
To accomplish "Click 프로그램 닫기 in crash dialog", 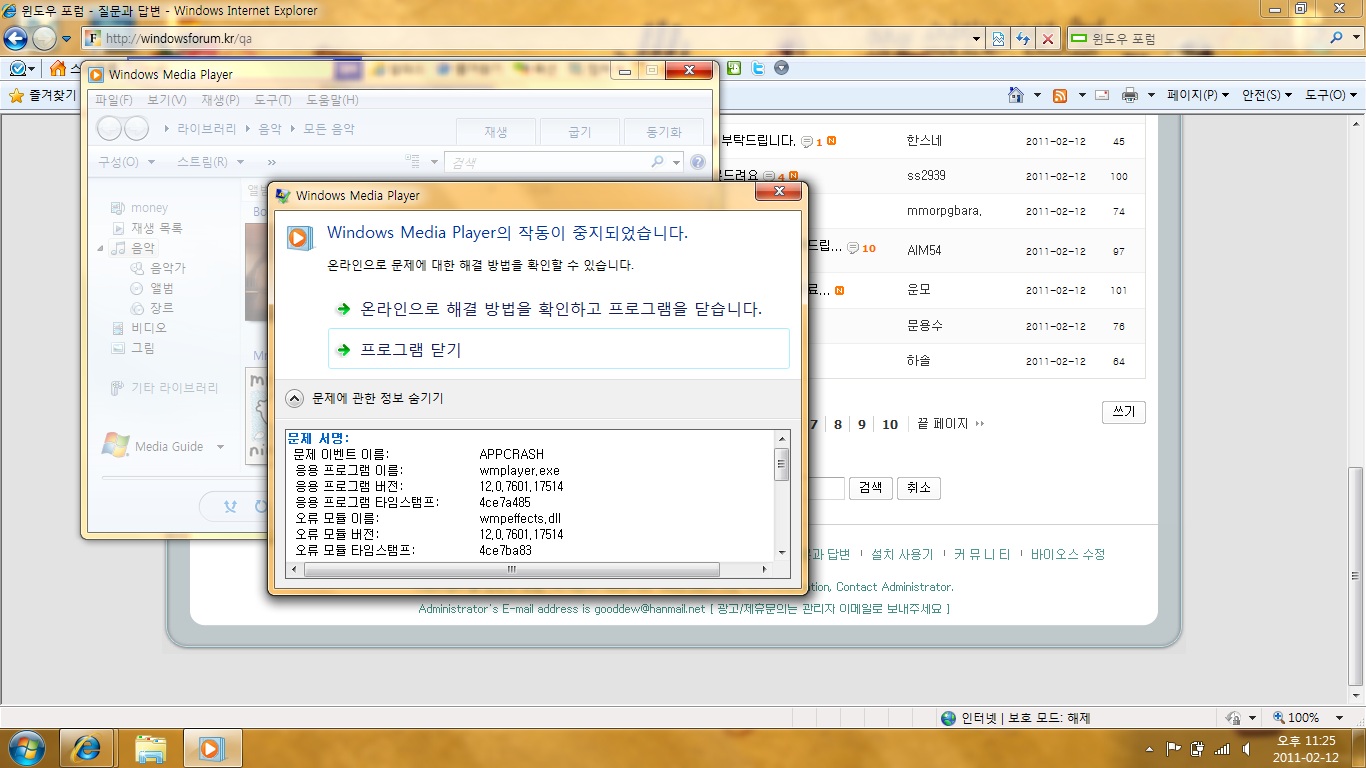I will (x=559, y=349).
